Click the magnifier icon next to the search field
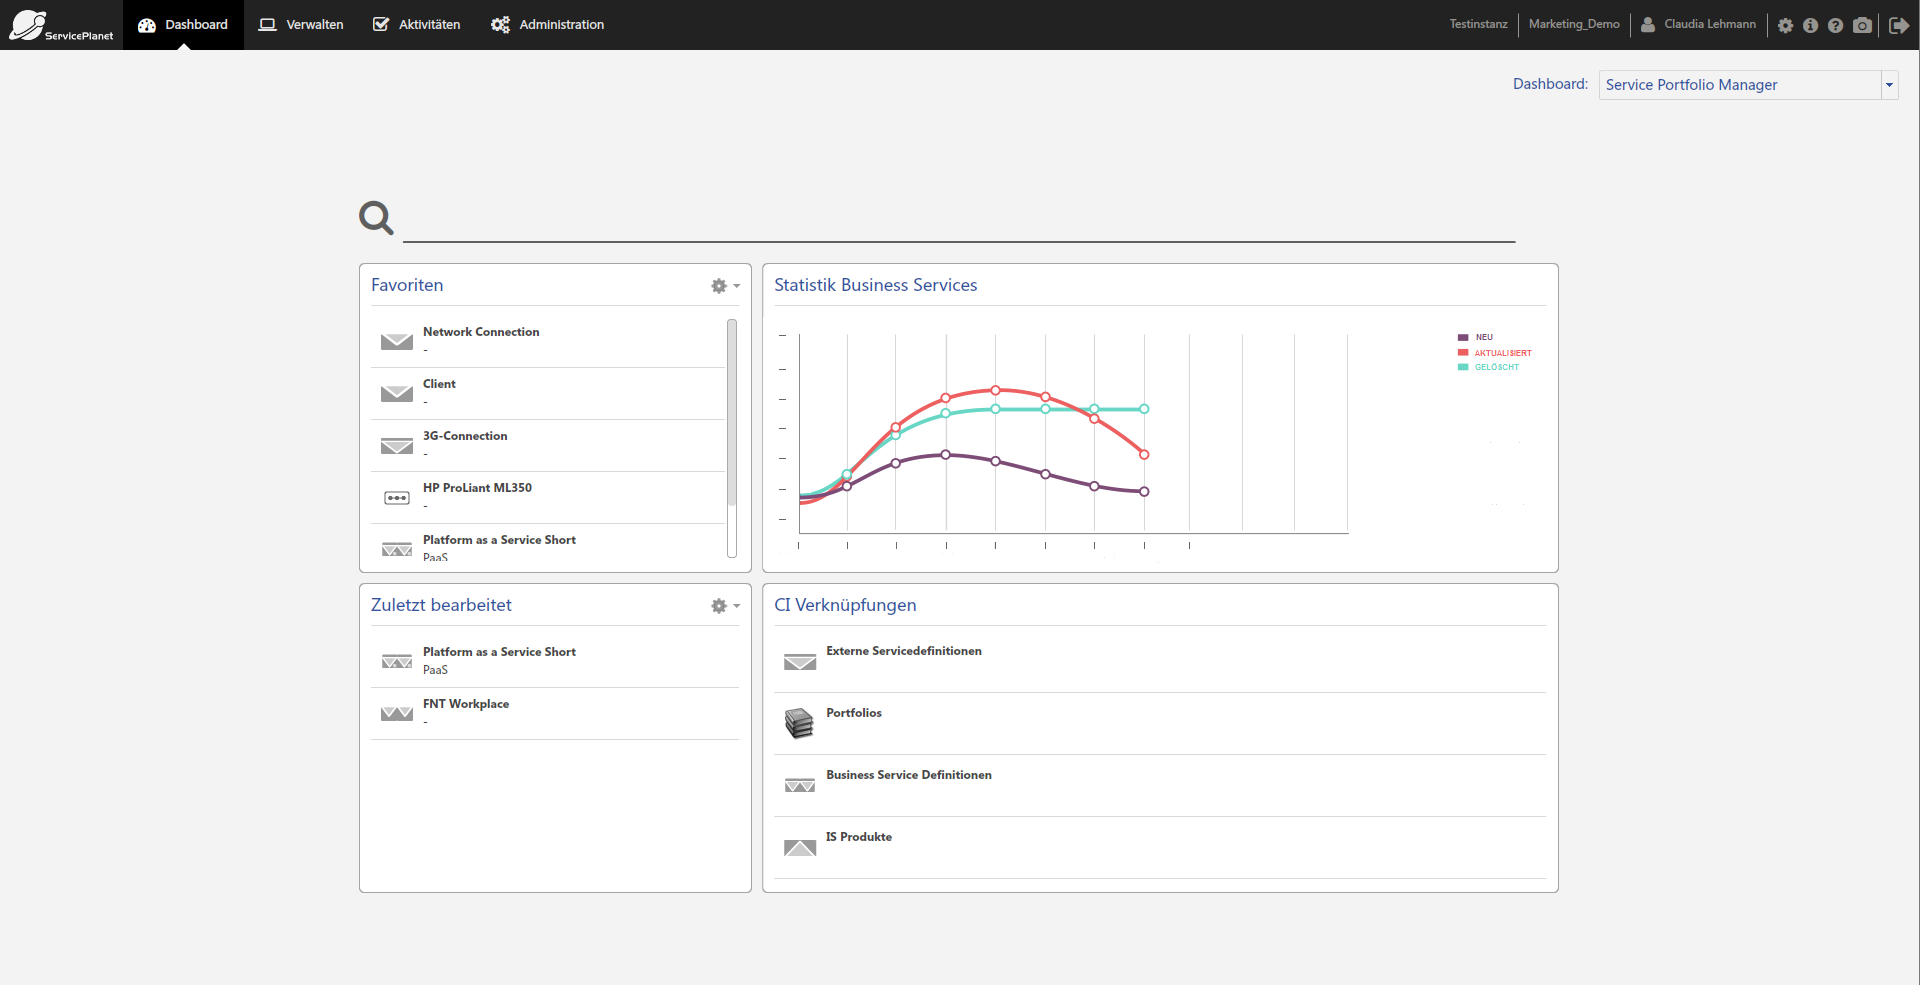The image size is (1920, 985). tap(375, 218)
